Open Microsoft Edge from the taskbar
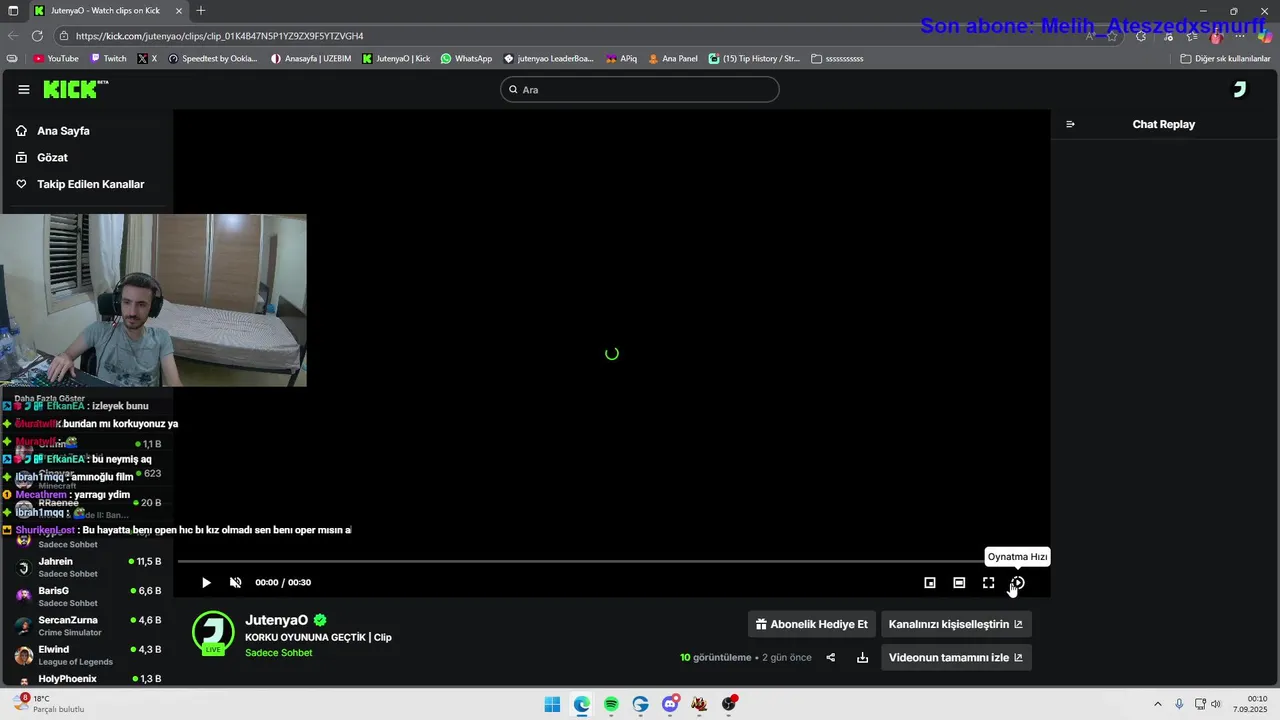The width and height of the screenshot is (1280, 720). pos(582,704)
